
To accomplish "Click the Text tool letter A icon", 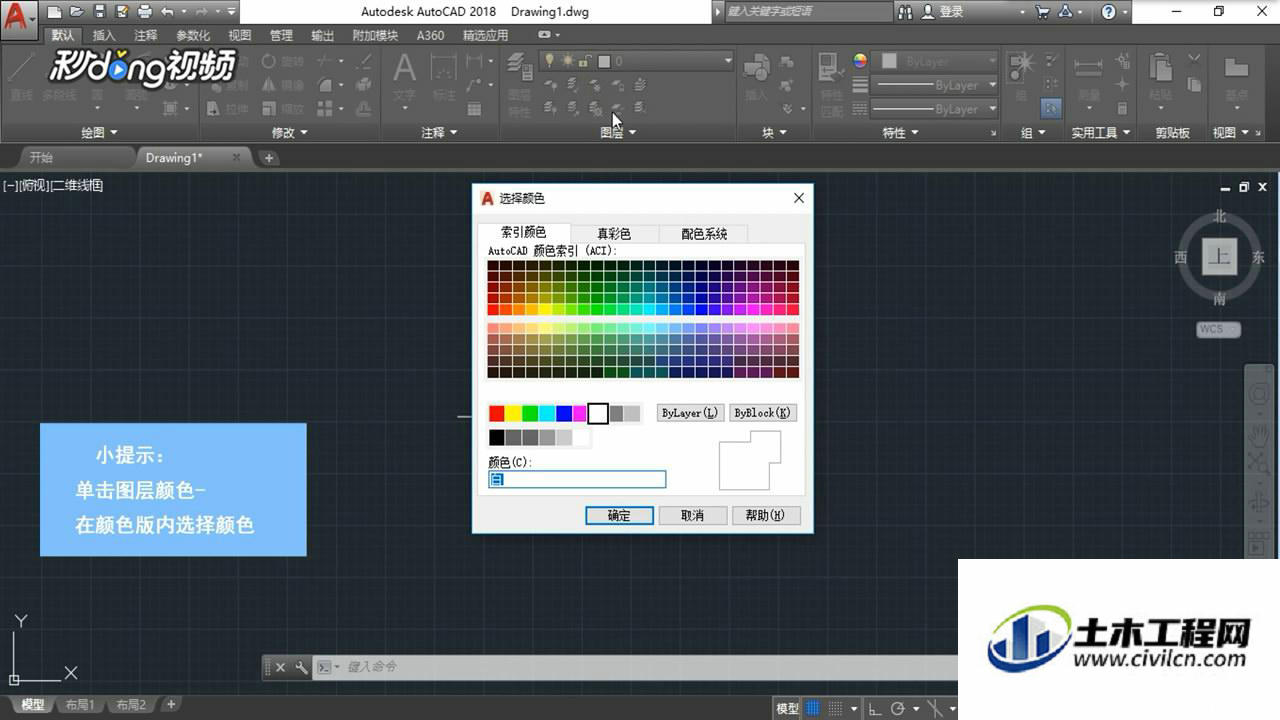I will (404, 68).
